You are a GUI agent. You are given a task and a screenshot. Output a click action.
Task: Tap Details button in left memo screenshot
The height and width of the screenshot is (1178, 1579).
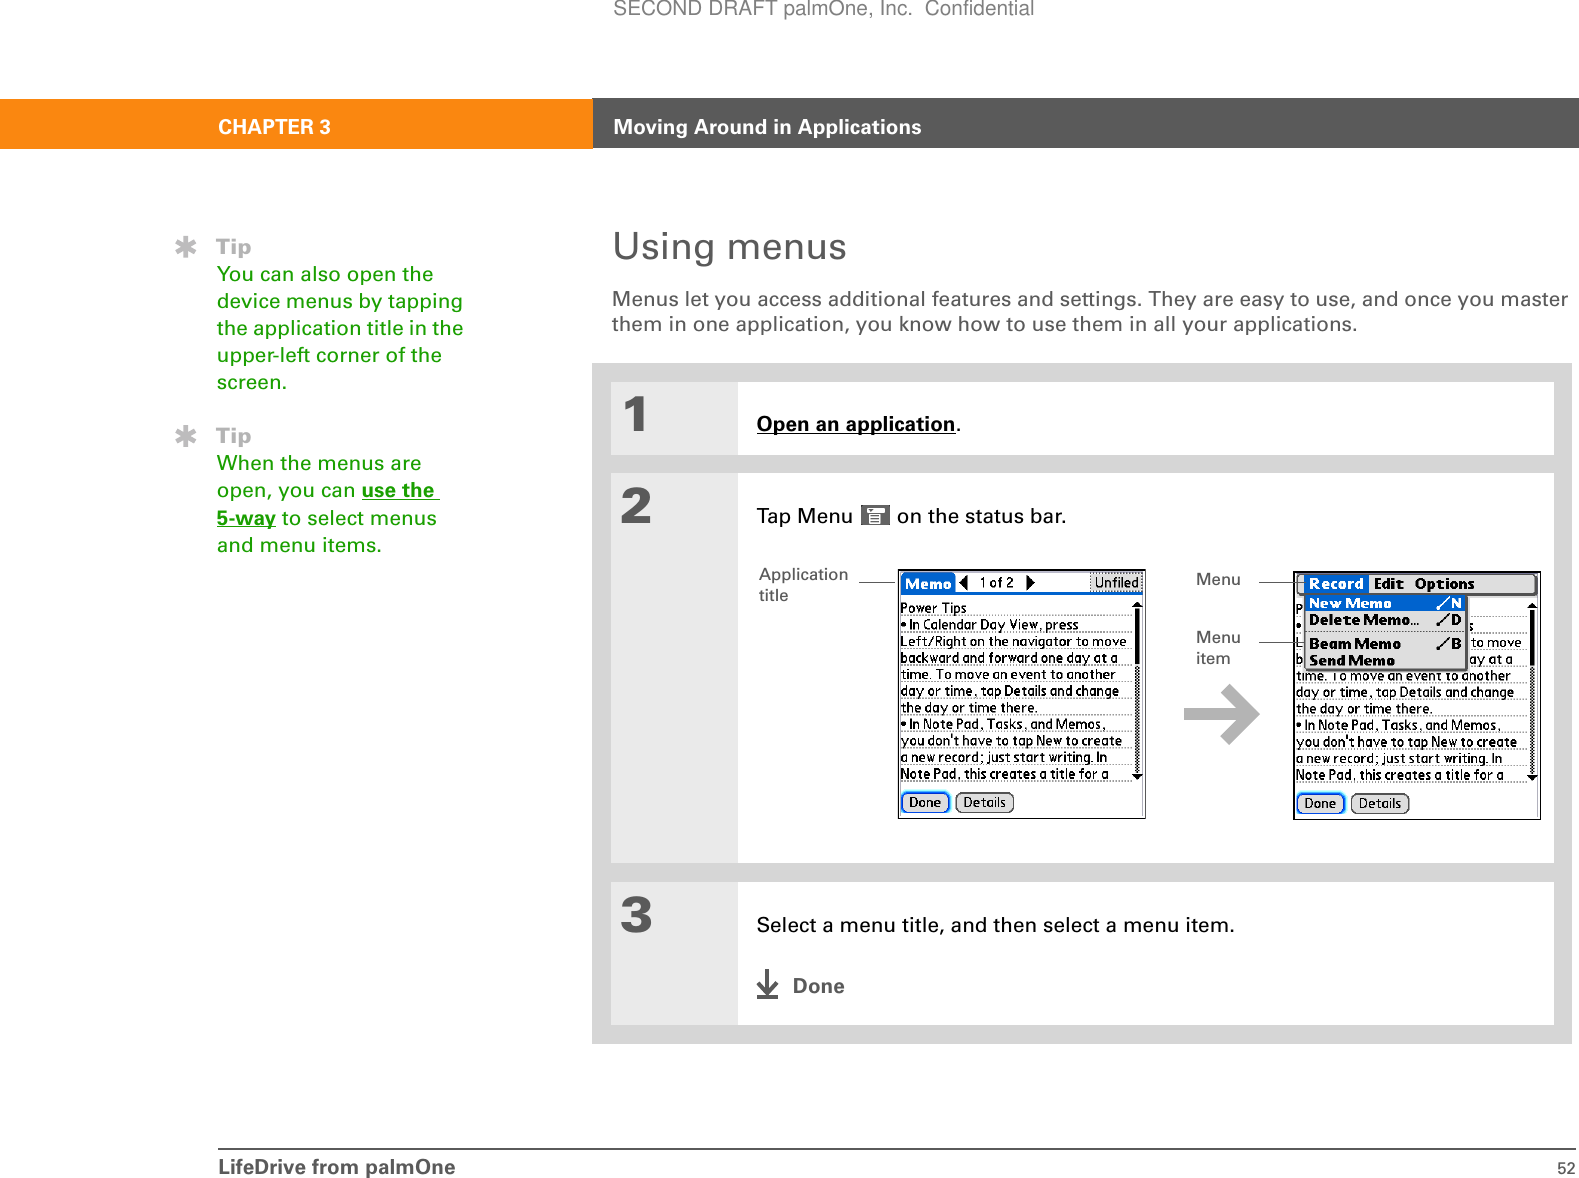(984, 803)
